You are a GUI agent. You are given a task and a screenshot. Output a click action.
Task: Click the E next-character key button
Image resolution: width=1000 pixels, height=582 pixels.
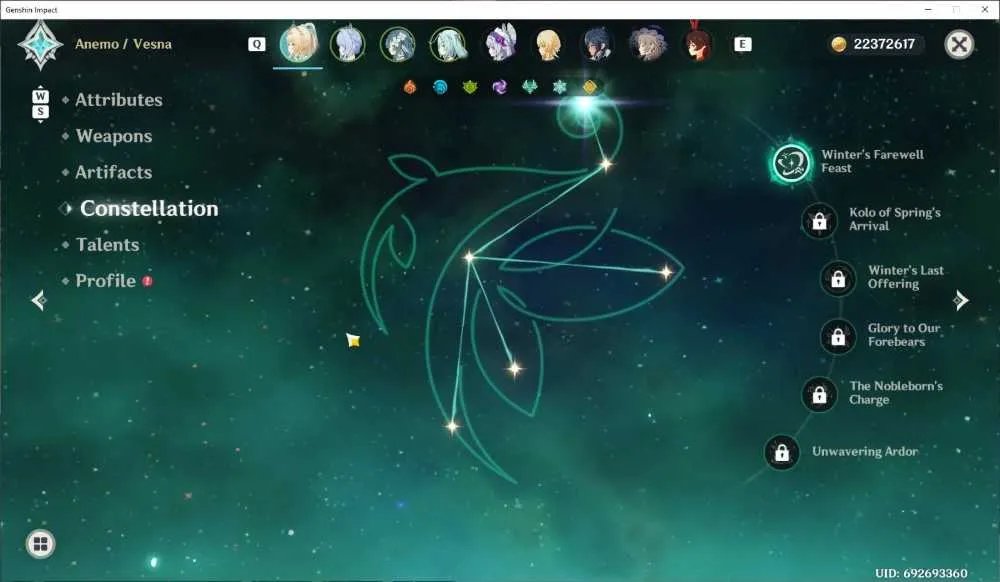[742, 44]
